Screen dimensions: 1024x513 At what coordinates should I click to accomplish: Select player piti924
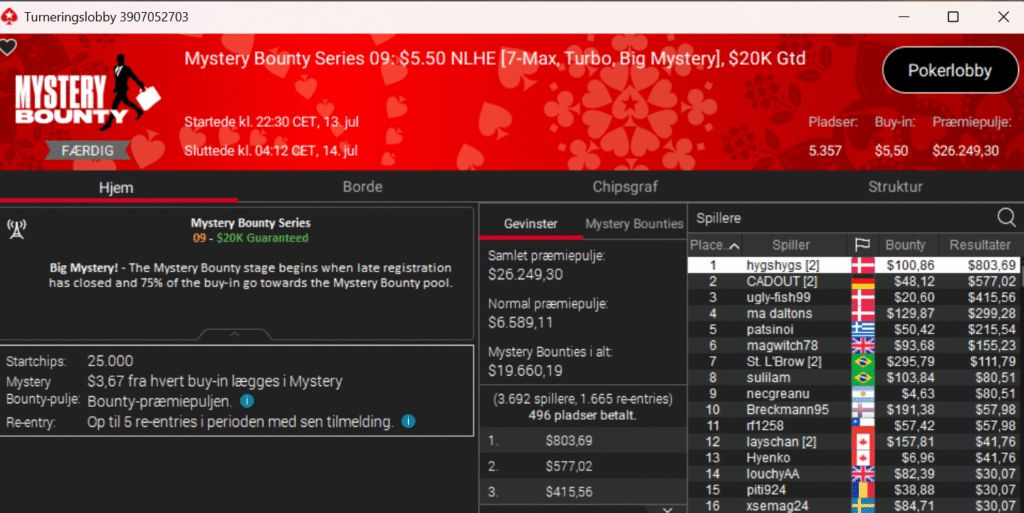coord(854,490)
